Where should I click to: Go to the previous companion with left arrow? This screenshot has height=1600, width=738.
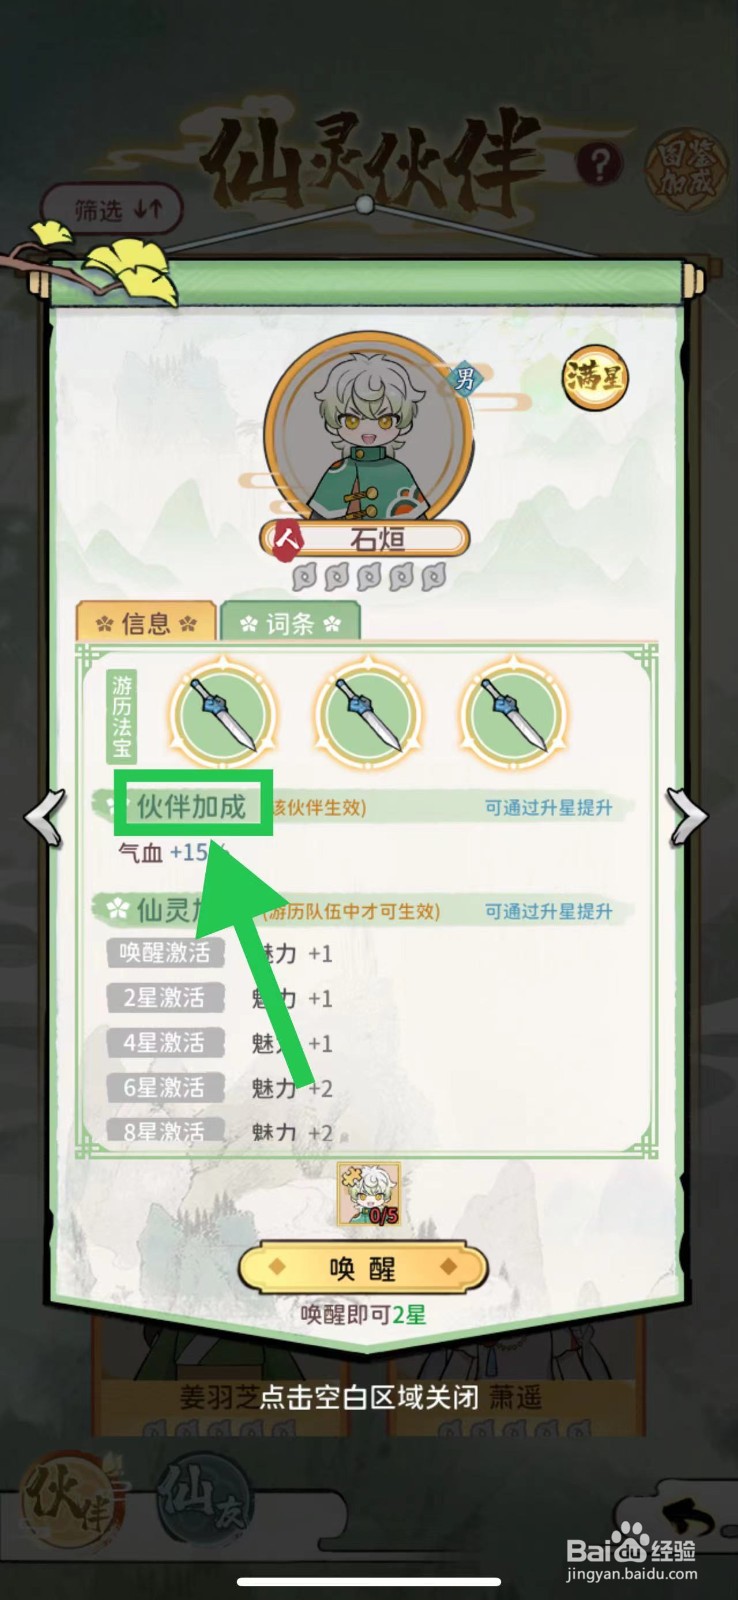[46, 816]
